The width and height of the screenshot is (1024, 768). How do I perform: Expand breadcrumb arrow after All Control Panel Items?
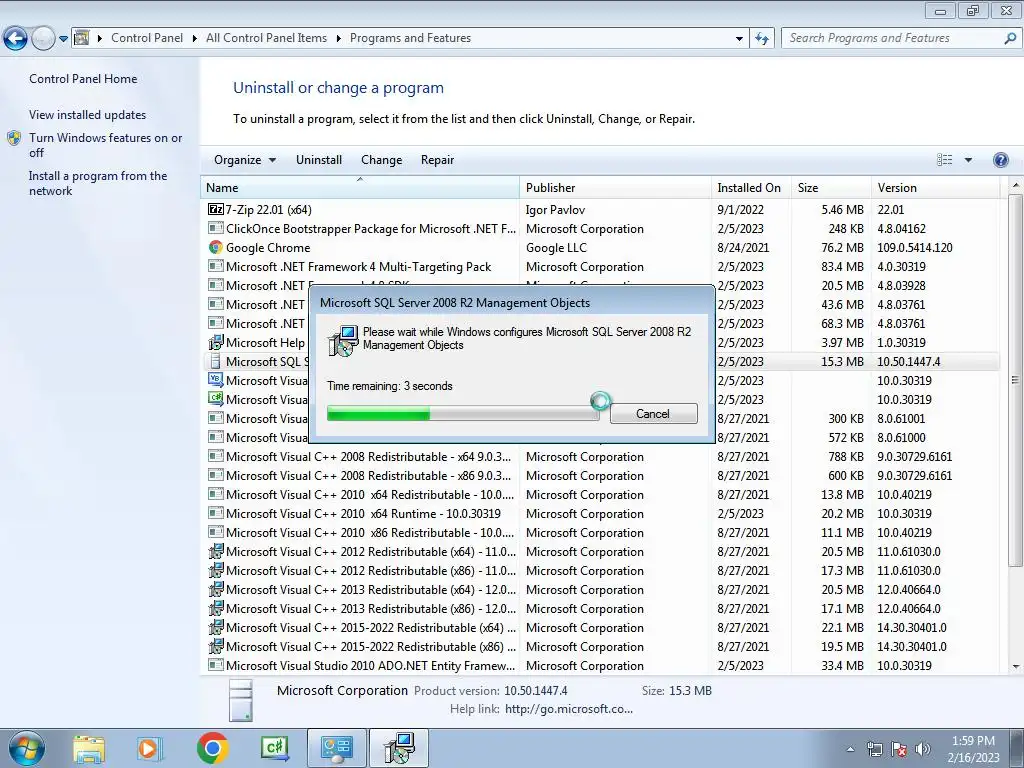coord(338,39)
